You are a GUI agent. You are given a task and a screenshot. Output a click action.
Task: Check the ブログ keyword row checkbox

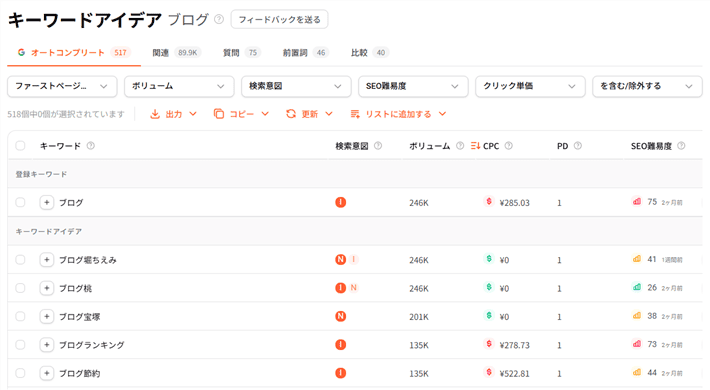click(20, 202)
